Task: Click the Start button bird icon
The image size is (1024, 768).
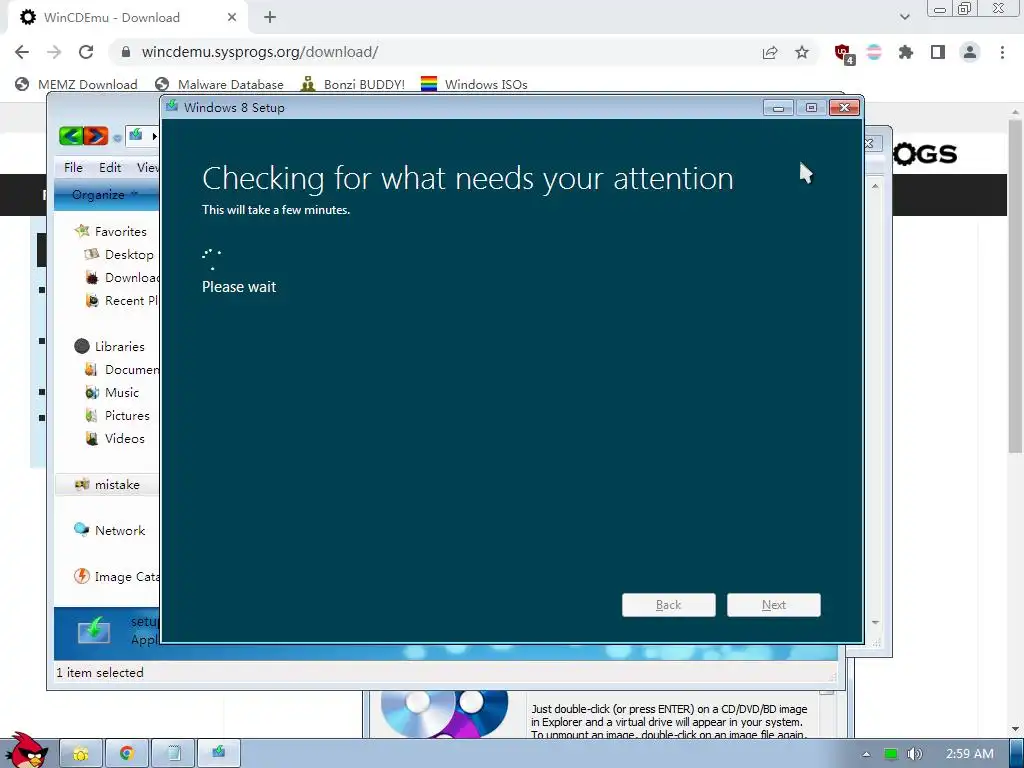Action: pos(26,751)
